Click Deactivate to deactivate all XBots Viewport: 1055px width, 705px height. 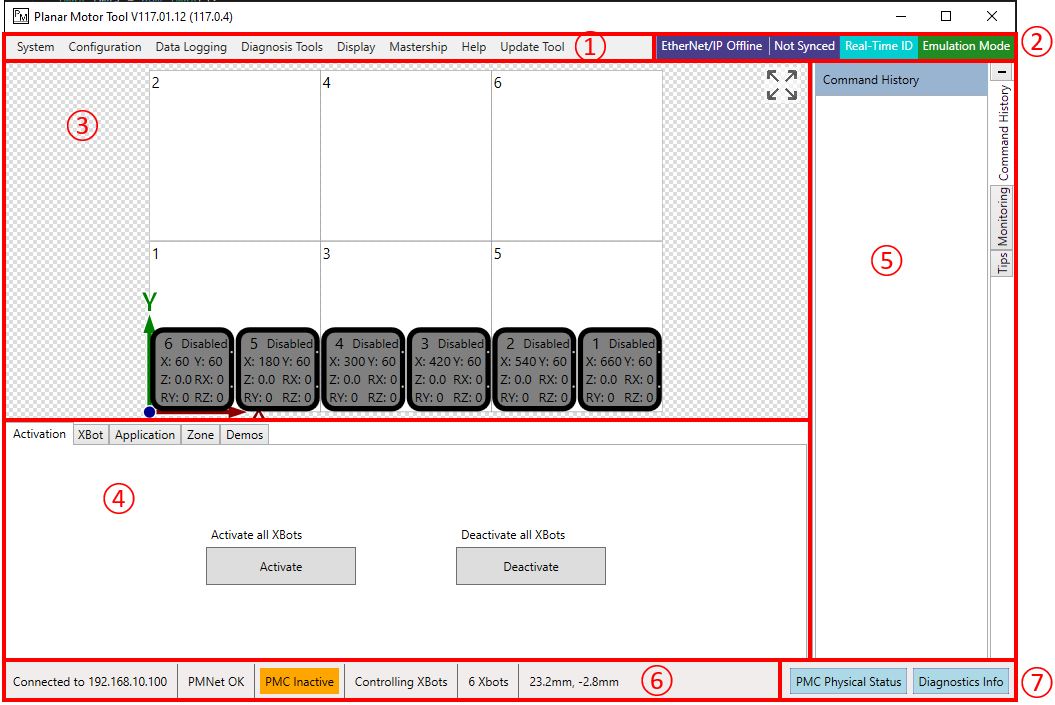click(x=530, y=566)
